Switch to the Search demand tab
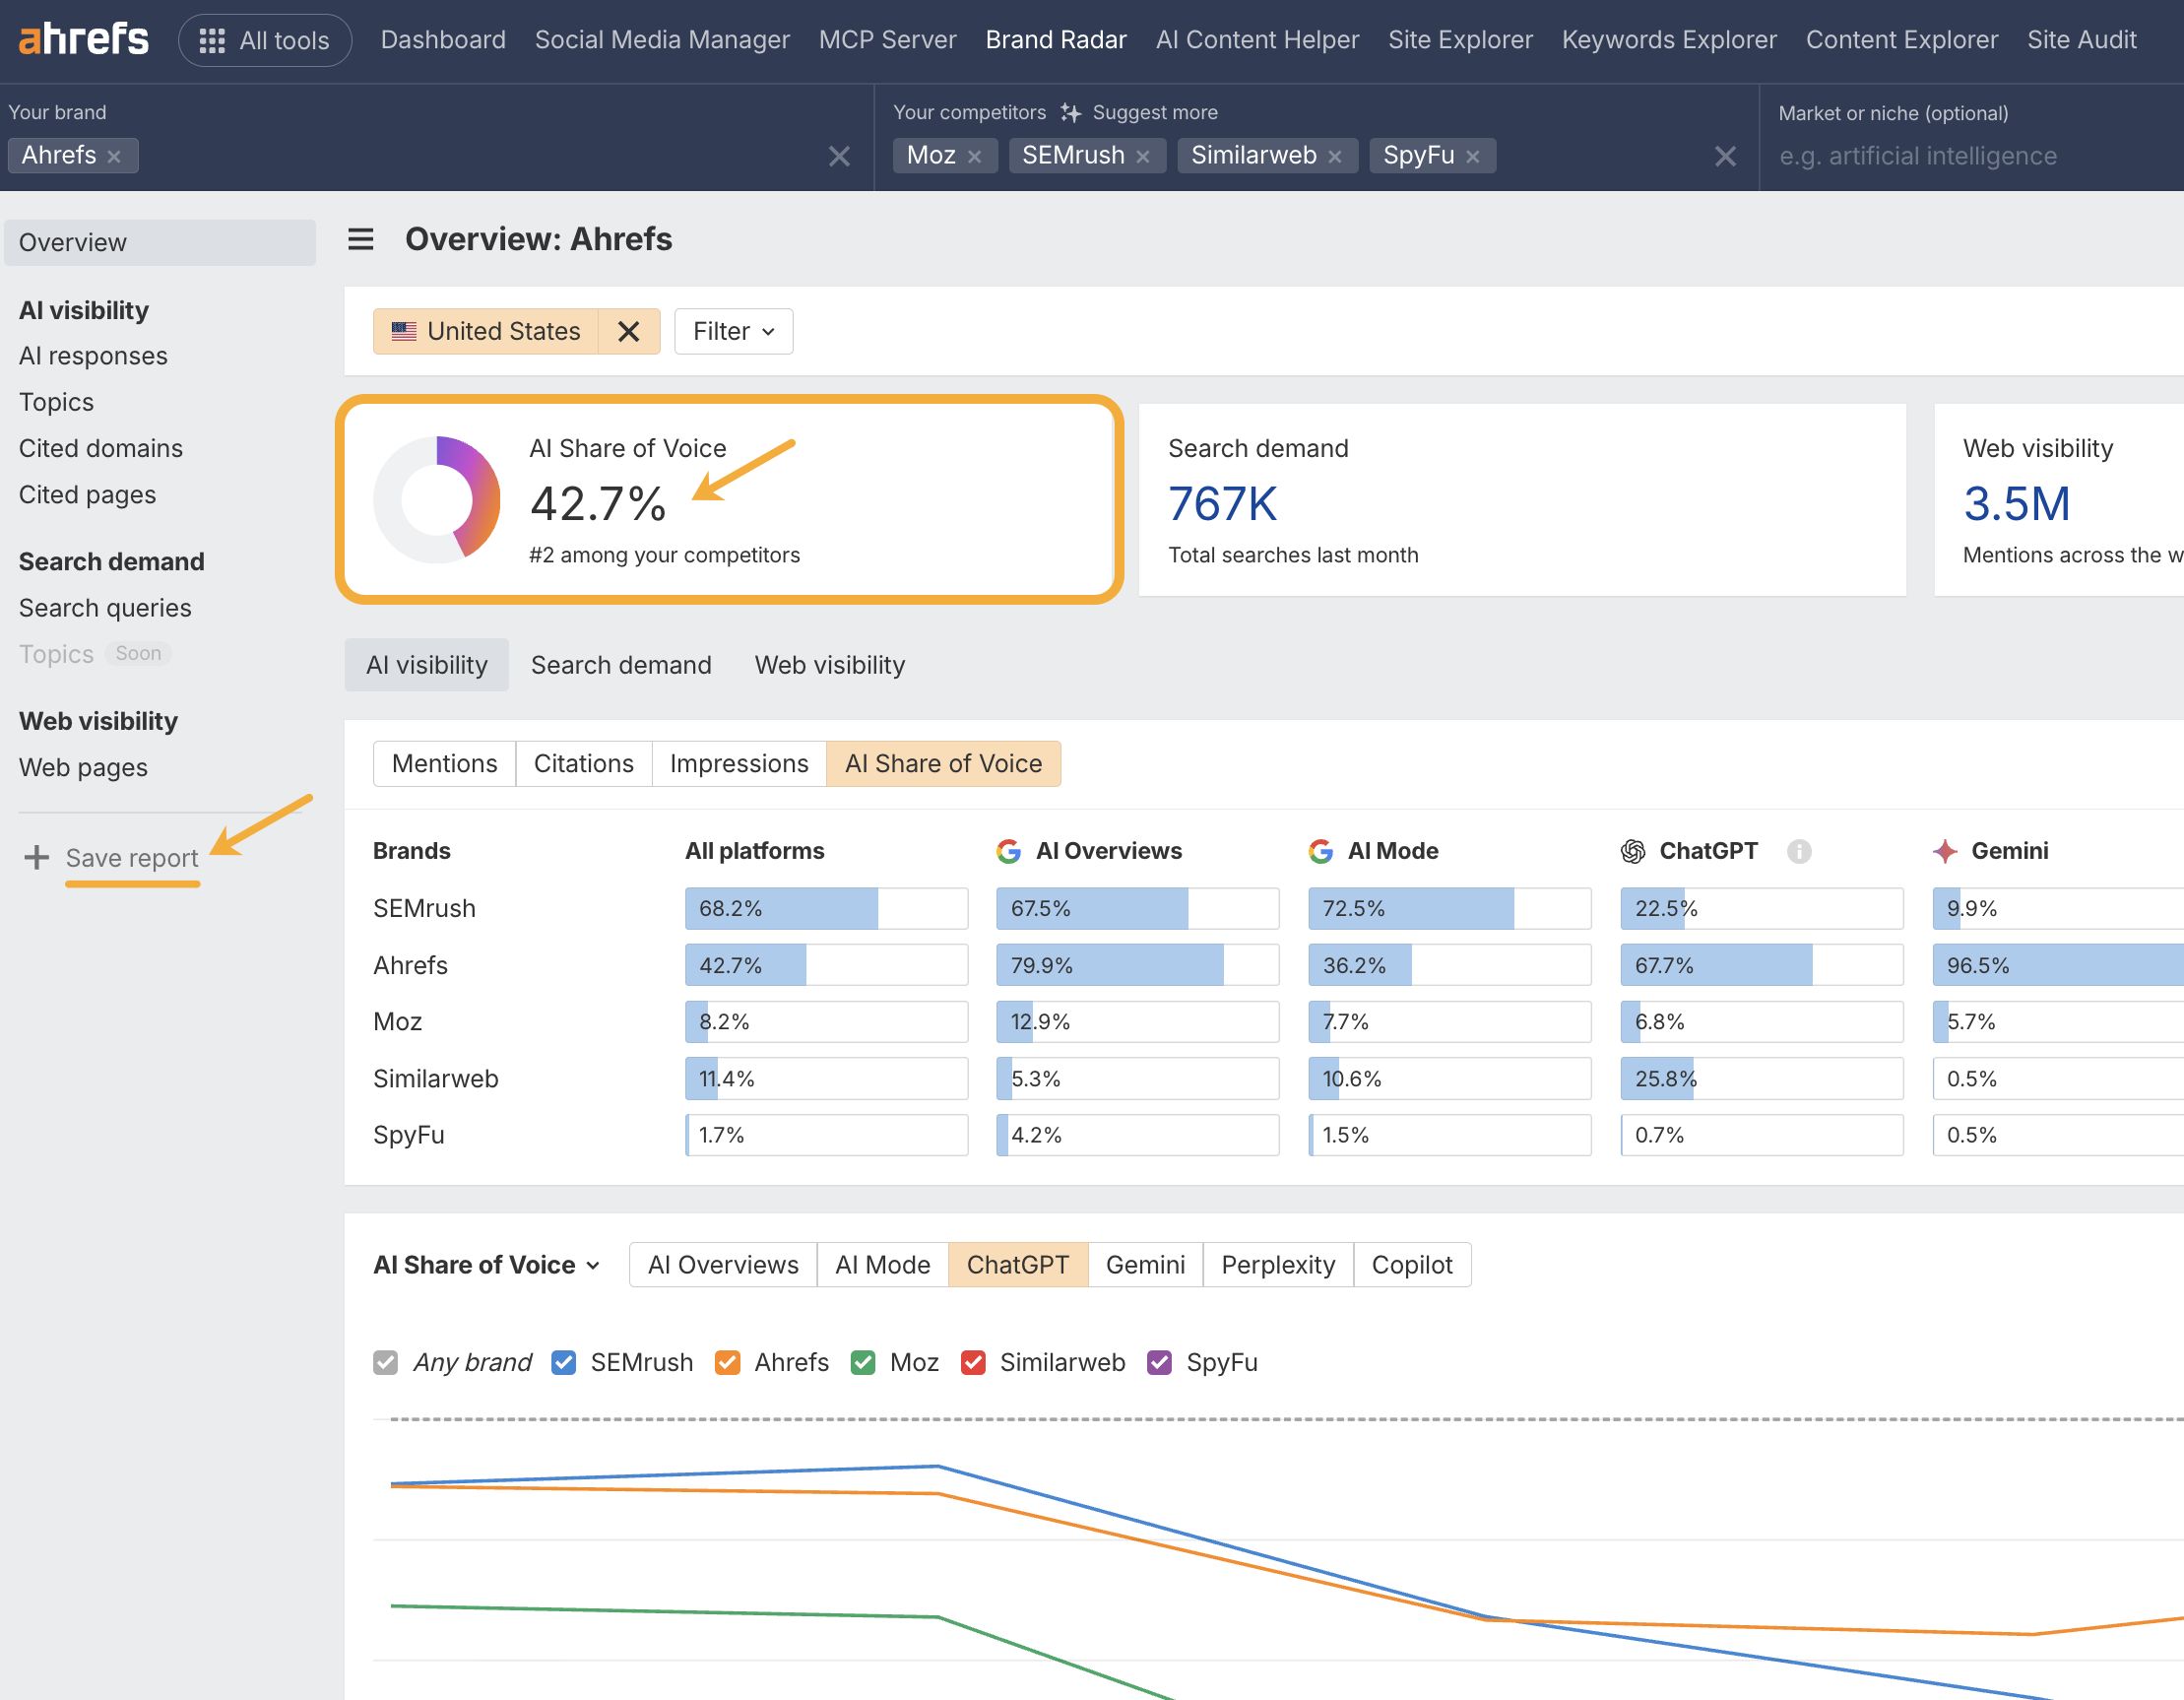The width and height of the screenshot is (2184, 1700). click(x=621, y=664)
